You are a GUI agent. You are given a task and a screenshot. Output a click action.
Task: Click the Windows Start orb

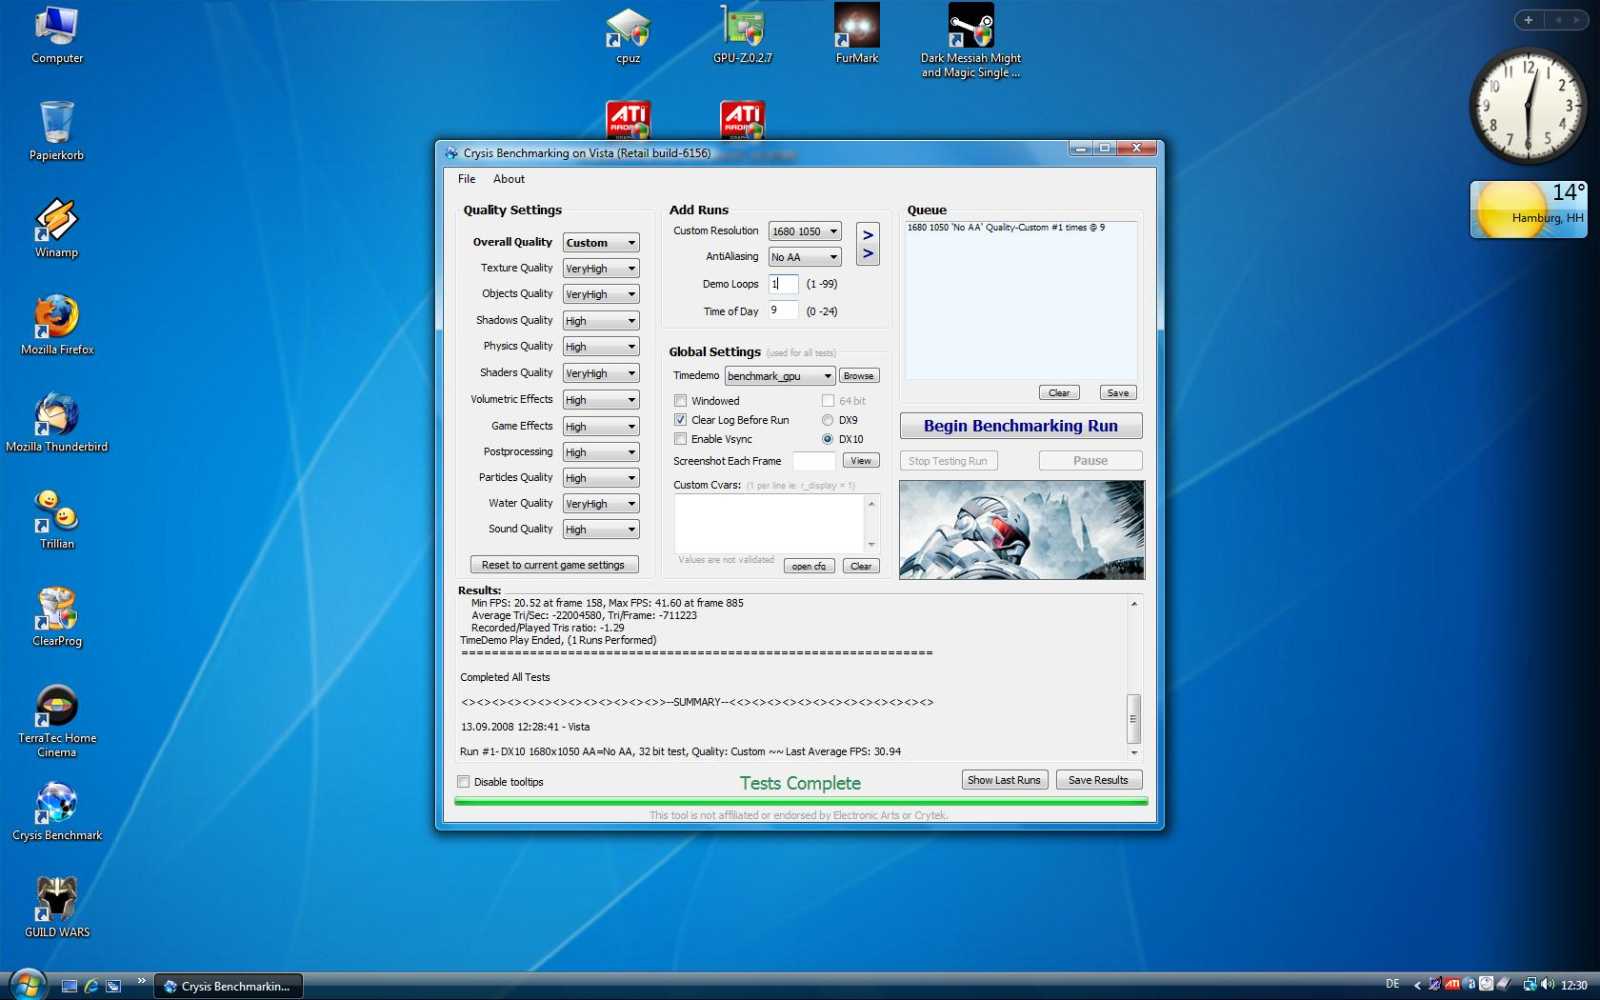click(x=27, y=985)
